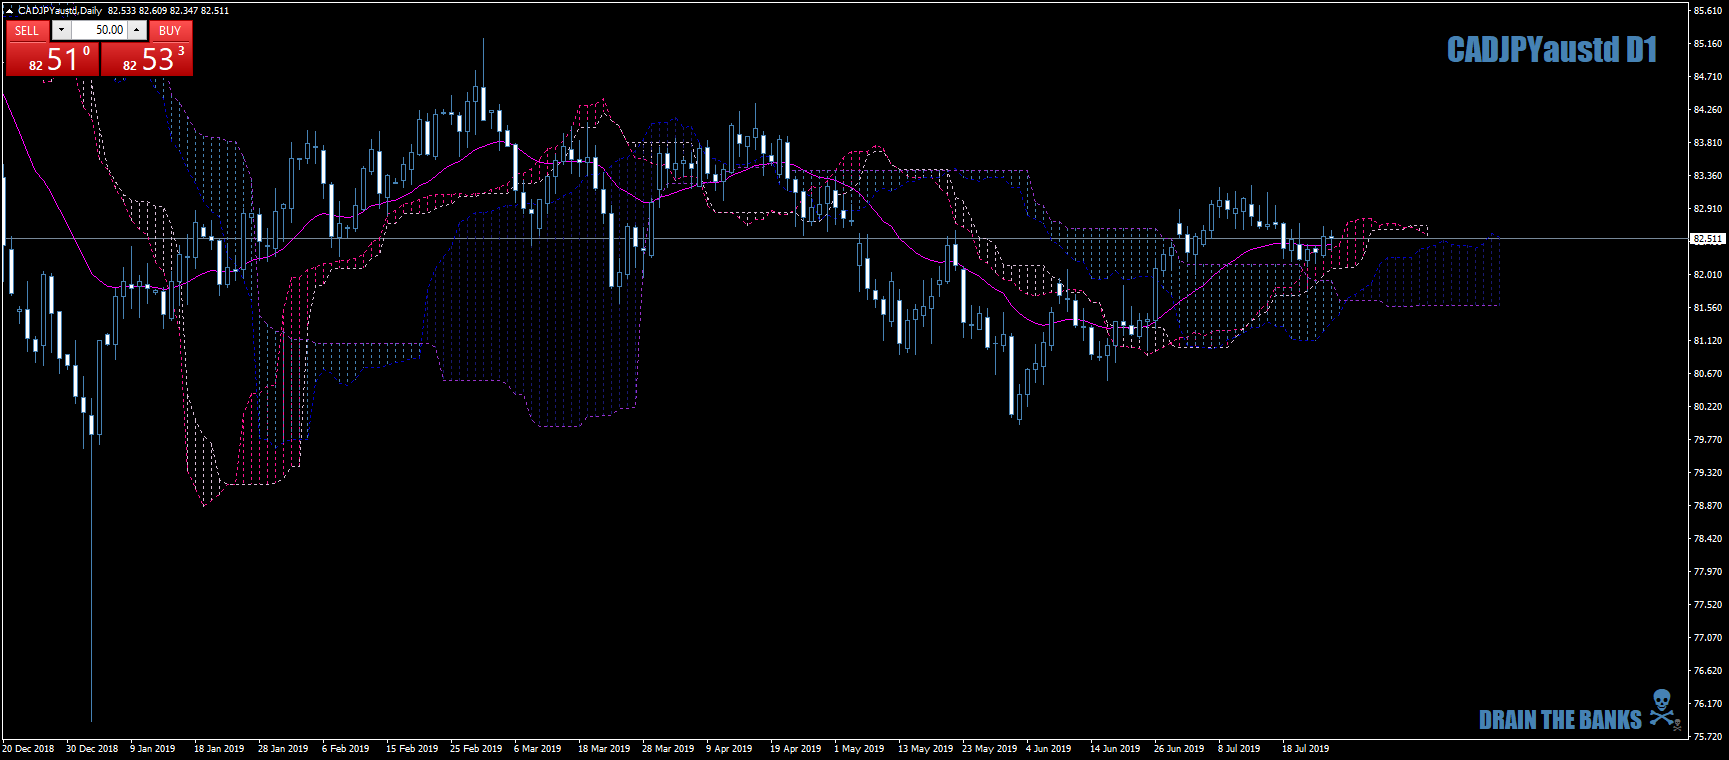The image size is (1729, 760).
Task: Click the 79.320 price scale label
Action: pos(1708,472)
